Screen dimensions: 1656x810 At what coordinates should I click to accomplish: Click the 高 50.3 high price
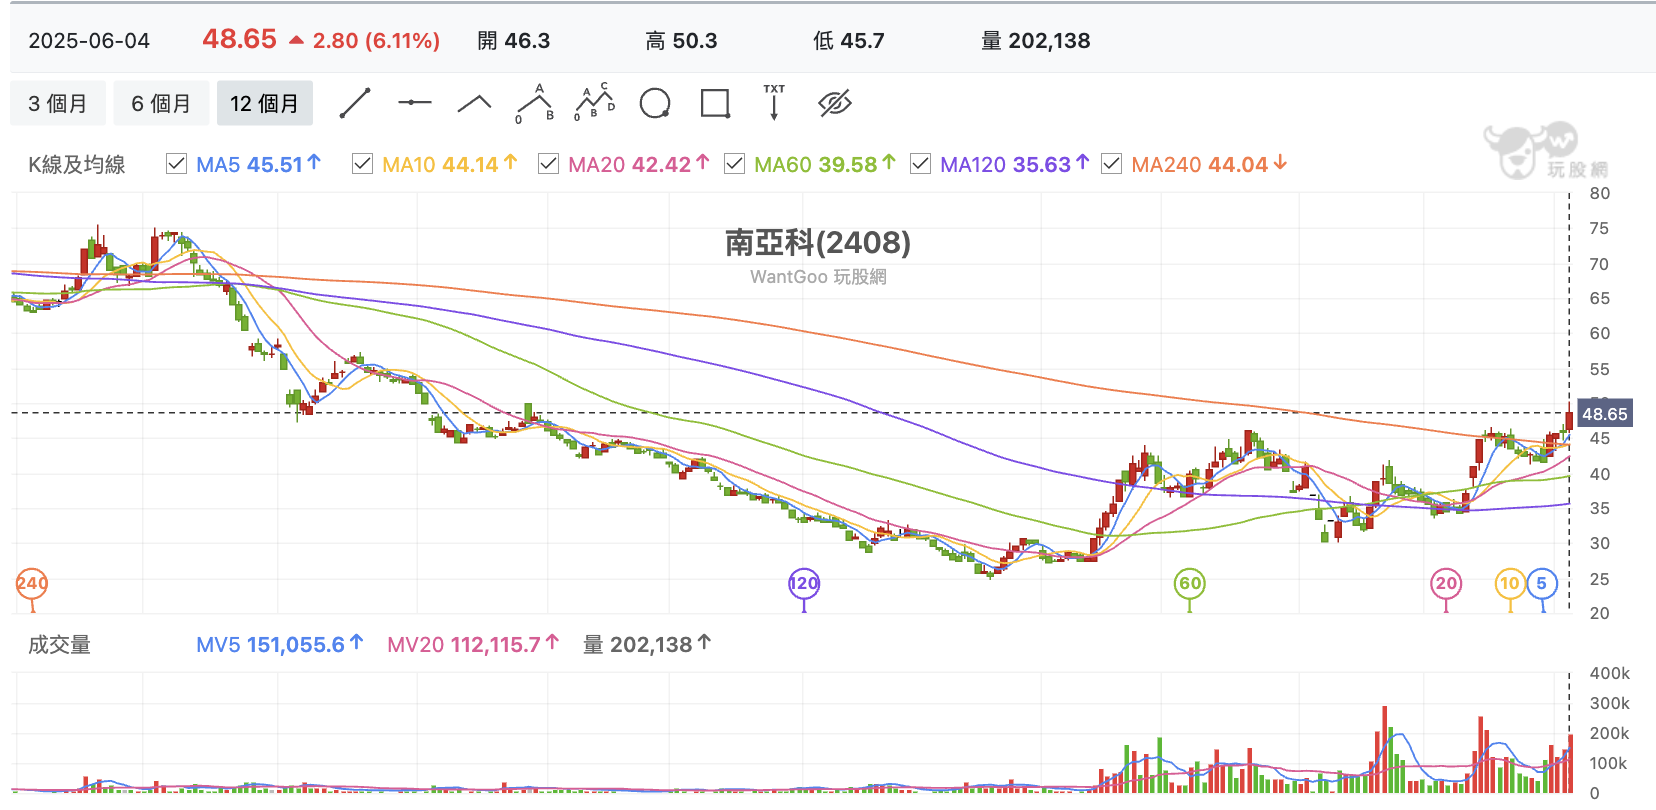pyautogui.click(x=681, y=41)
